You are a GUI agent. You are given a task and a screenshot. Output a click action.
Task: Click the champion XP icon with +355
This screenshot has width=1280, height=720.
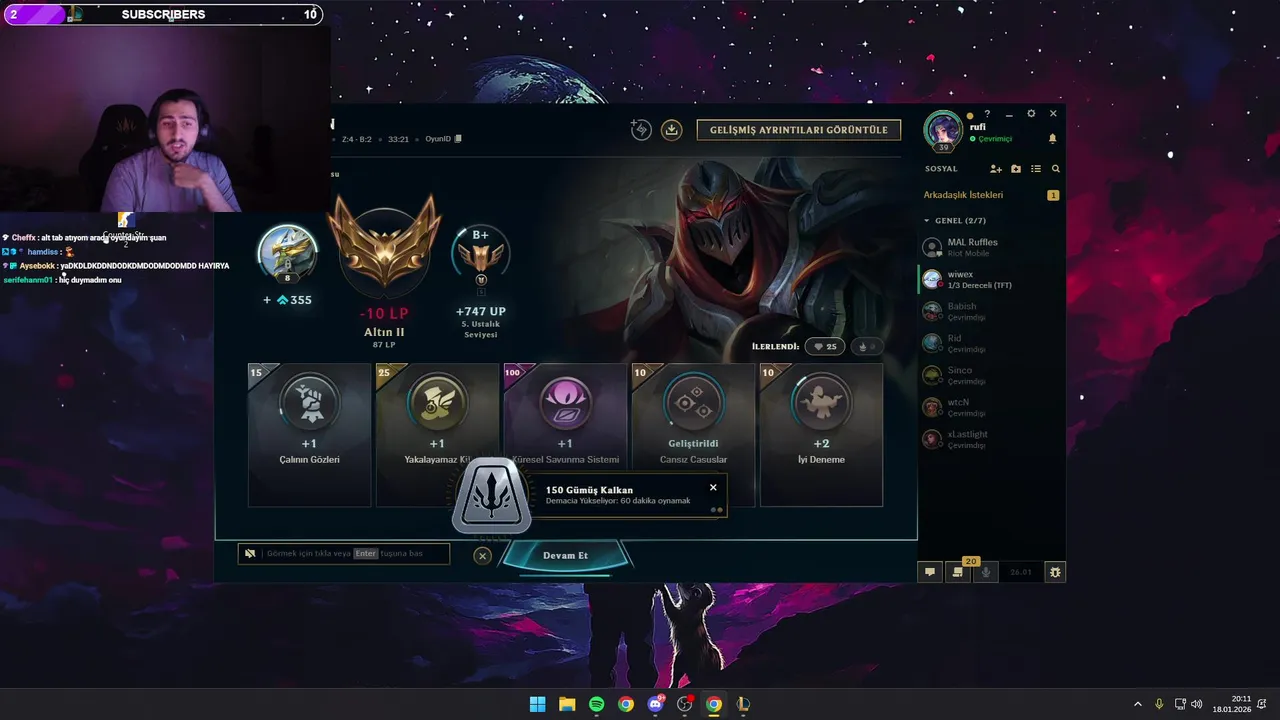288,255
